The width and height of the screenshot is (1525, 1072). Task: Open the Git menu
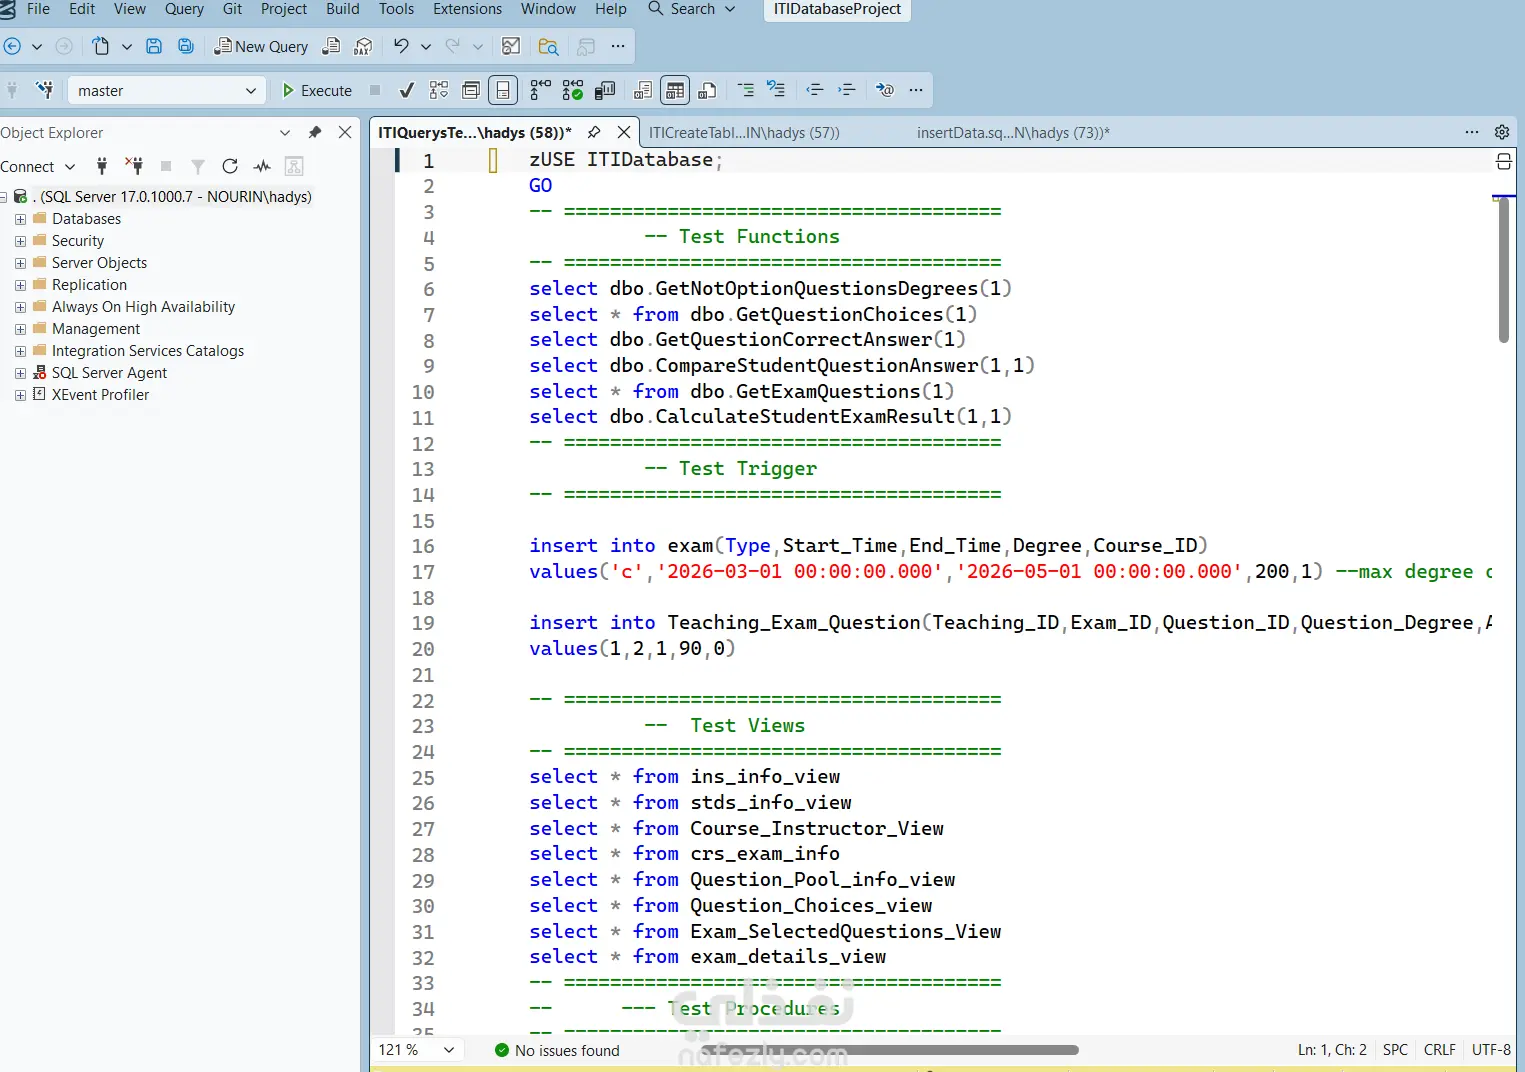232,9
